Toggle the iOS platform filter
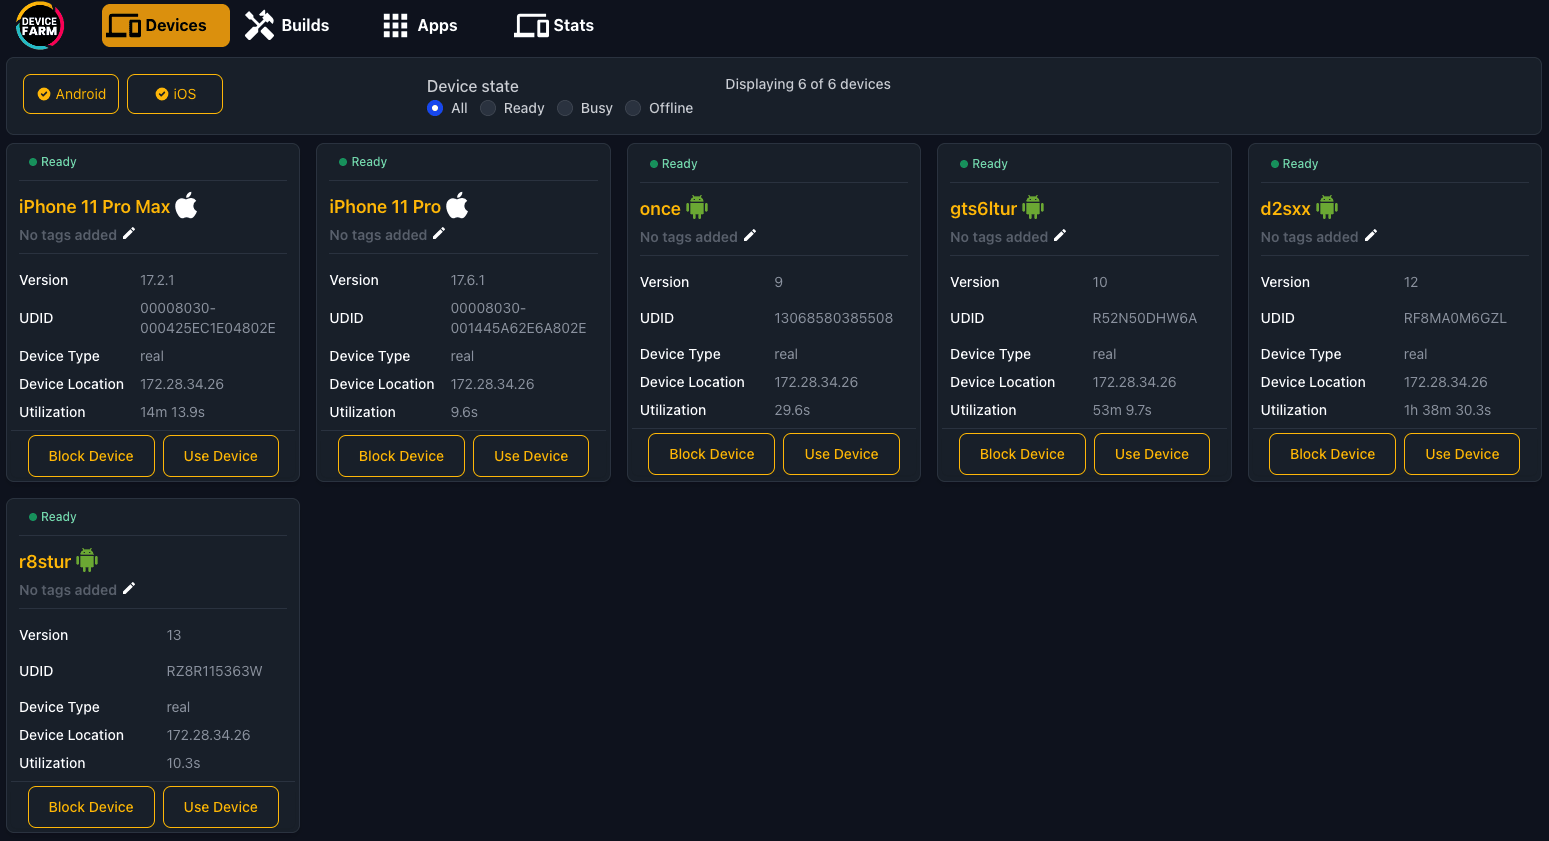 (x=175, y=94)
